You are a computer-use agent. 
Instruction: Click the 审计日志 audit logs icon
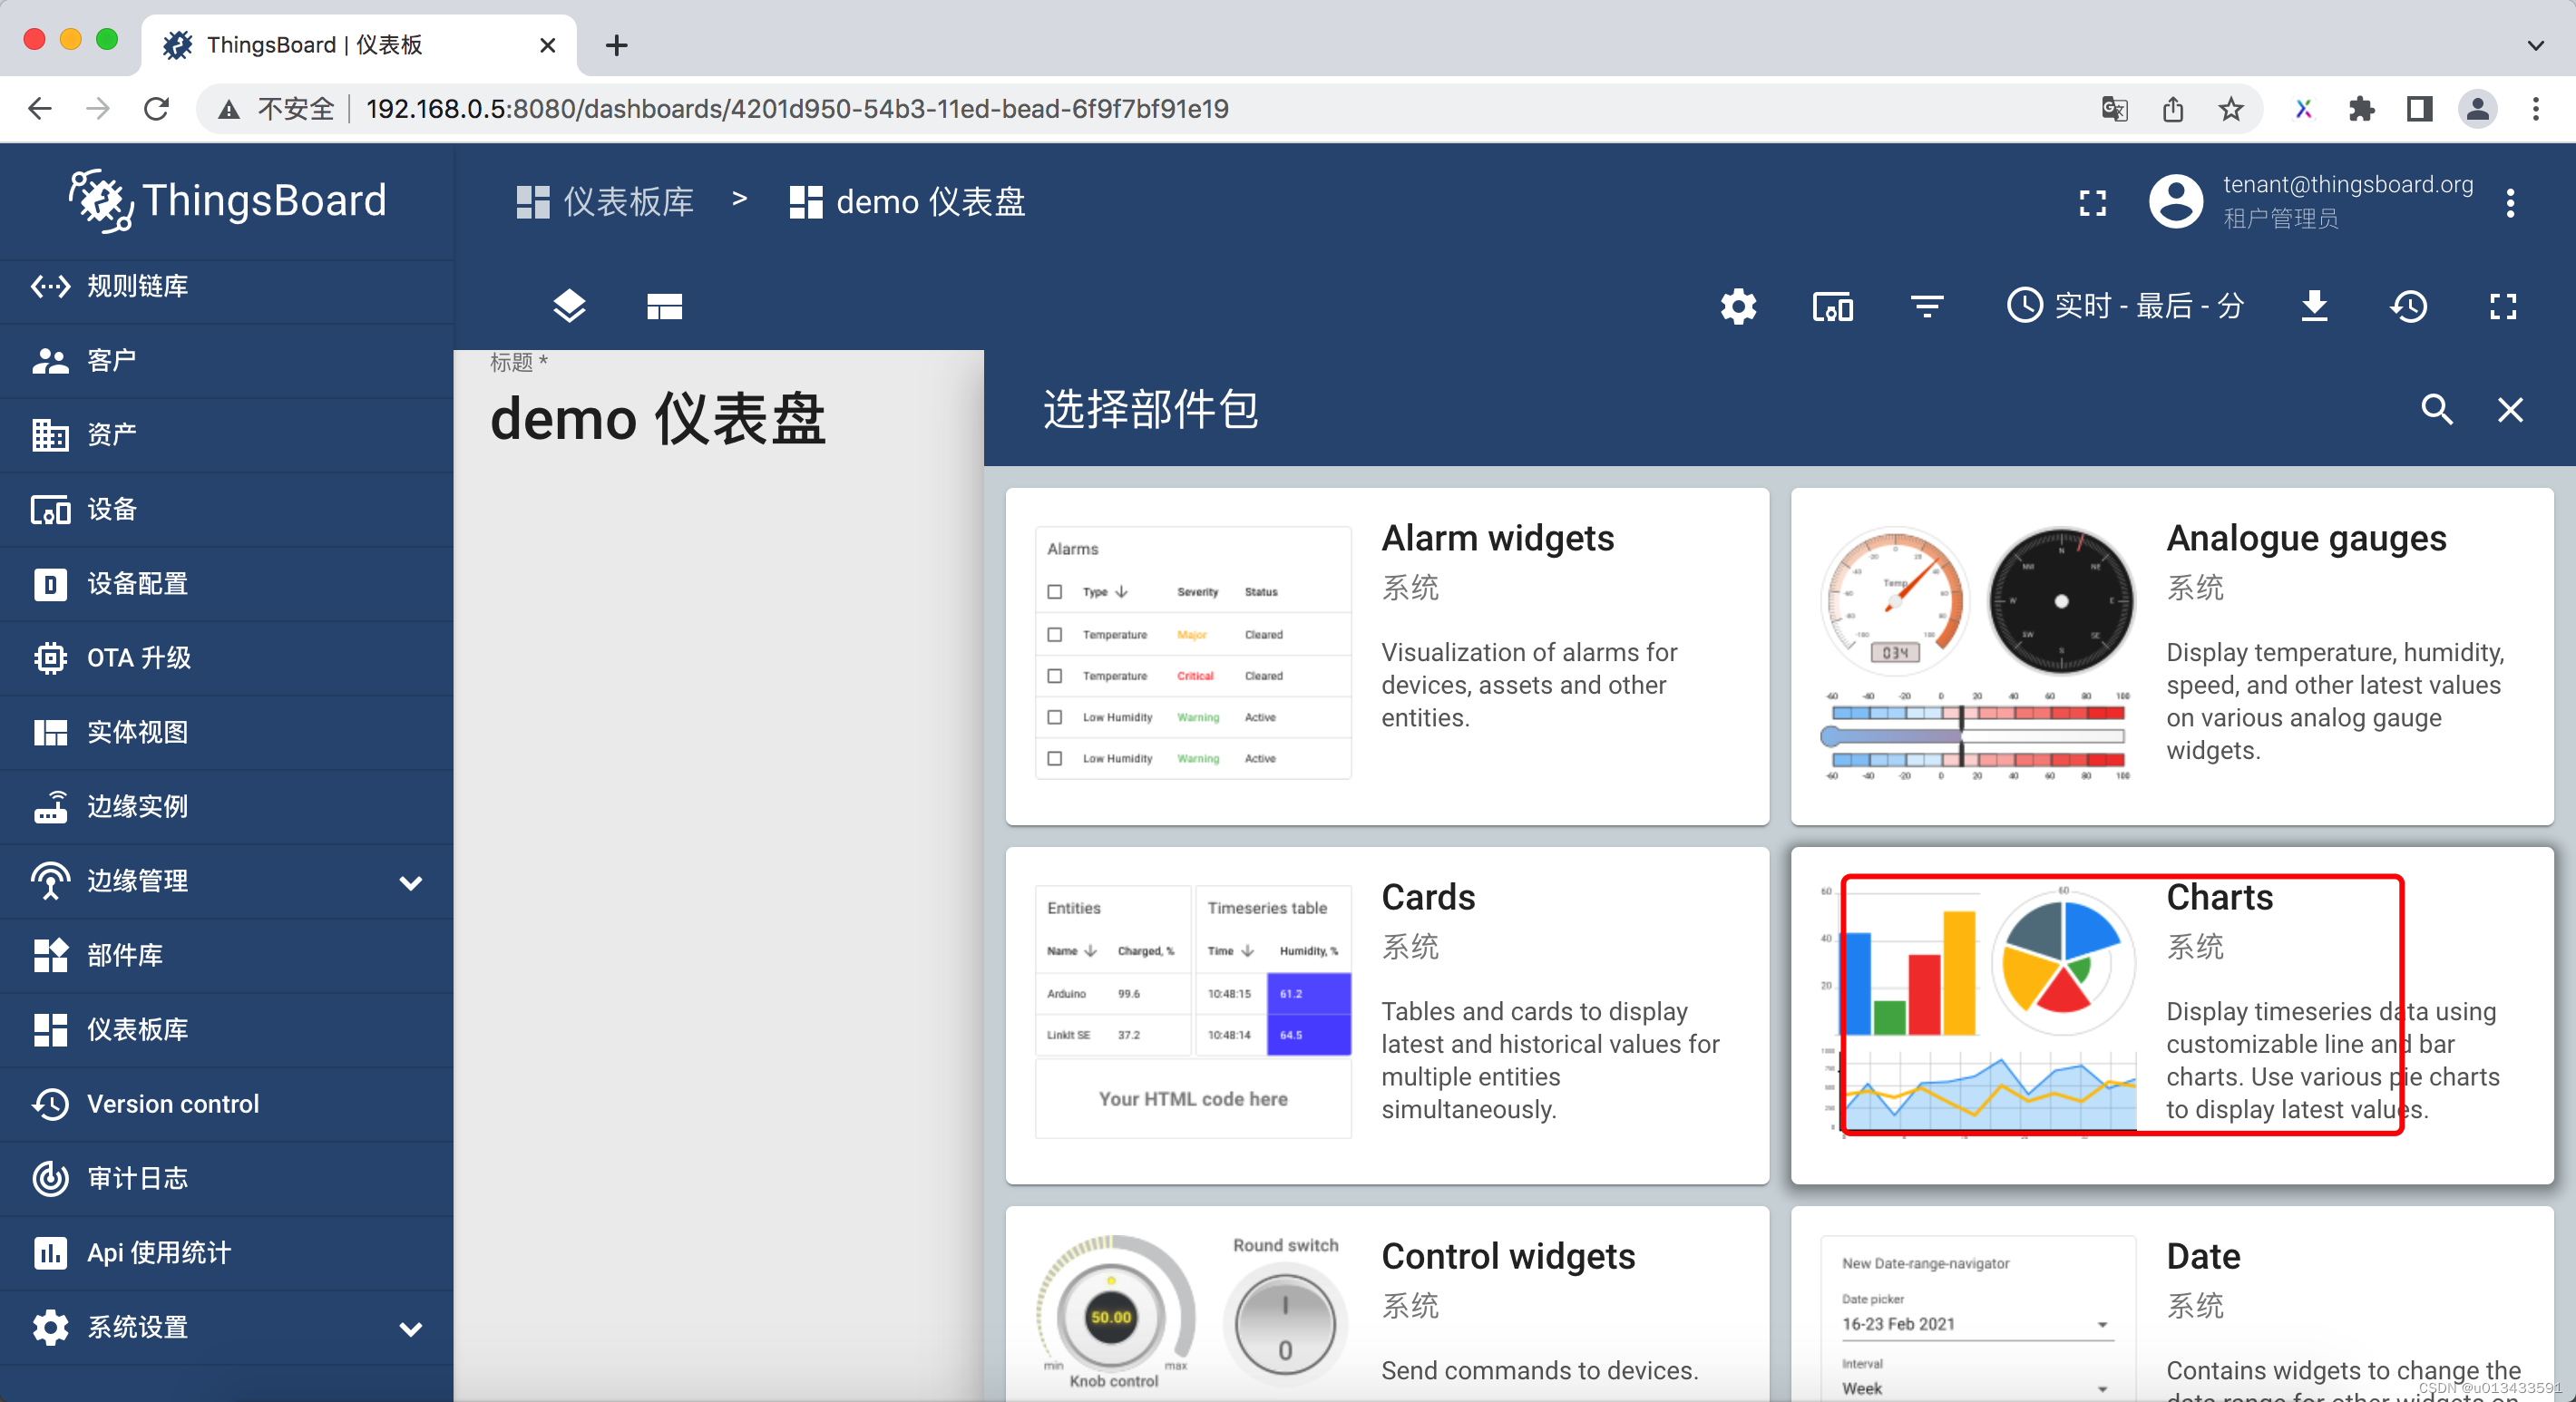50,1178
